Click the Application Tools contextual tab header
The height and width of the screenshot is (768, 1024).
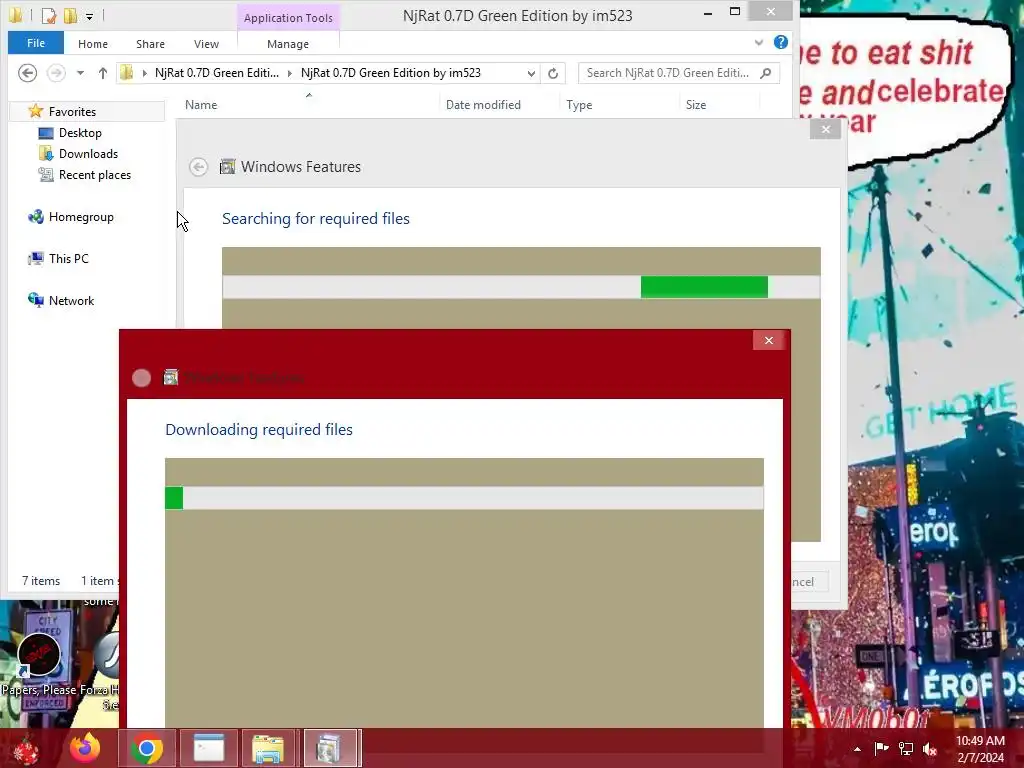coord(288,18)
